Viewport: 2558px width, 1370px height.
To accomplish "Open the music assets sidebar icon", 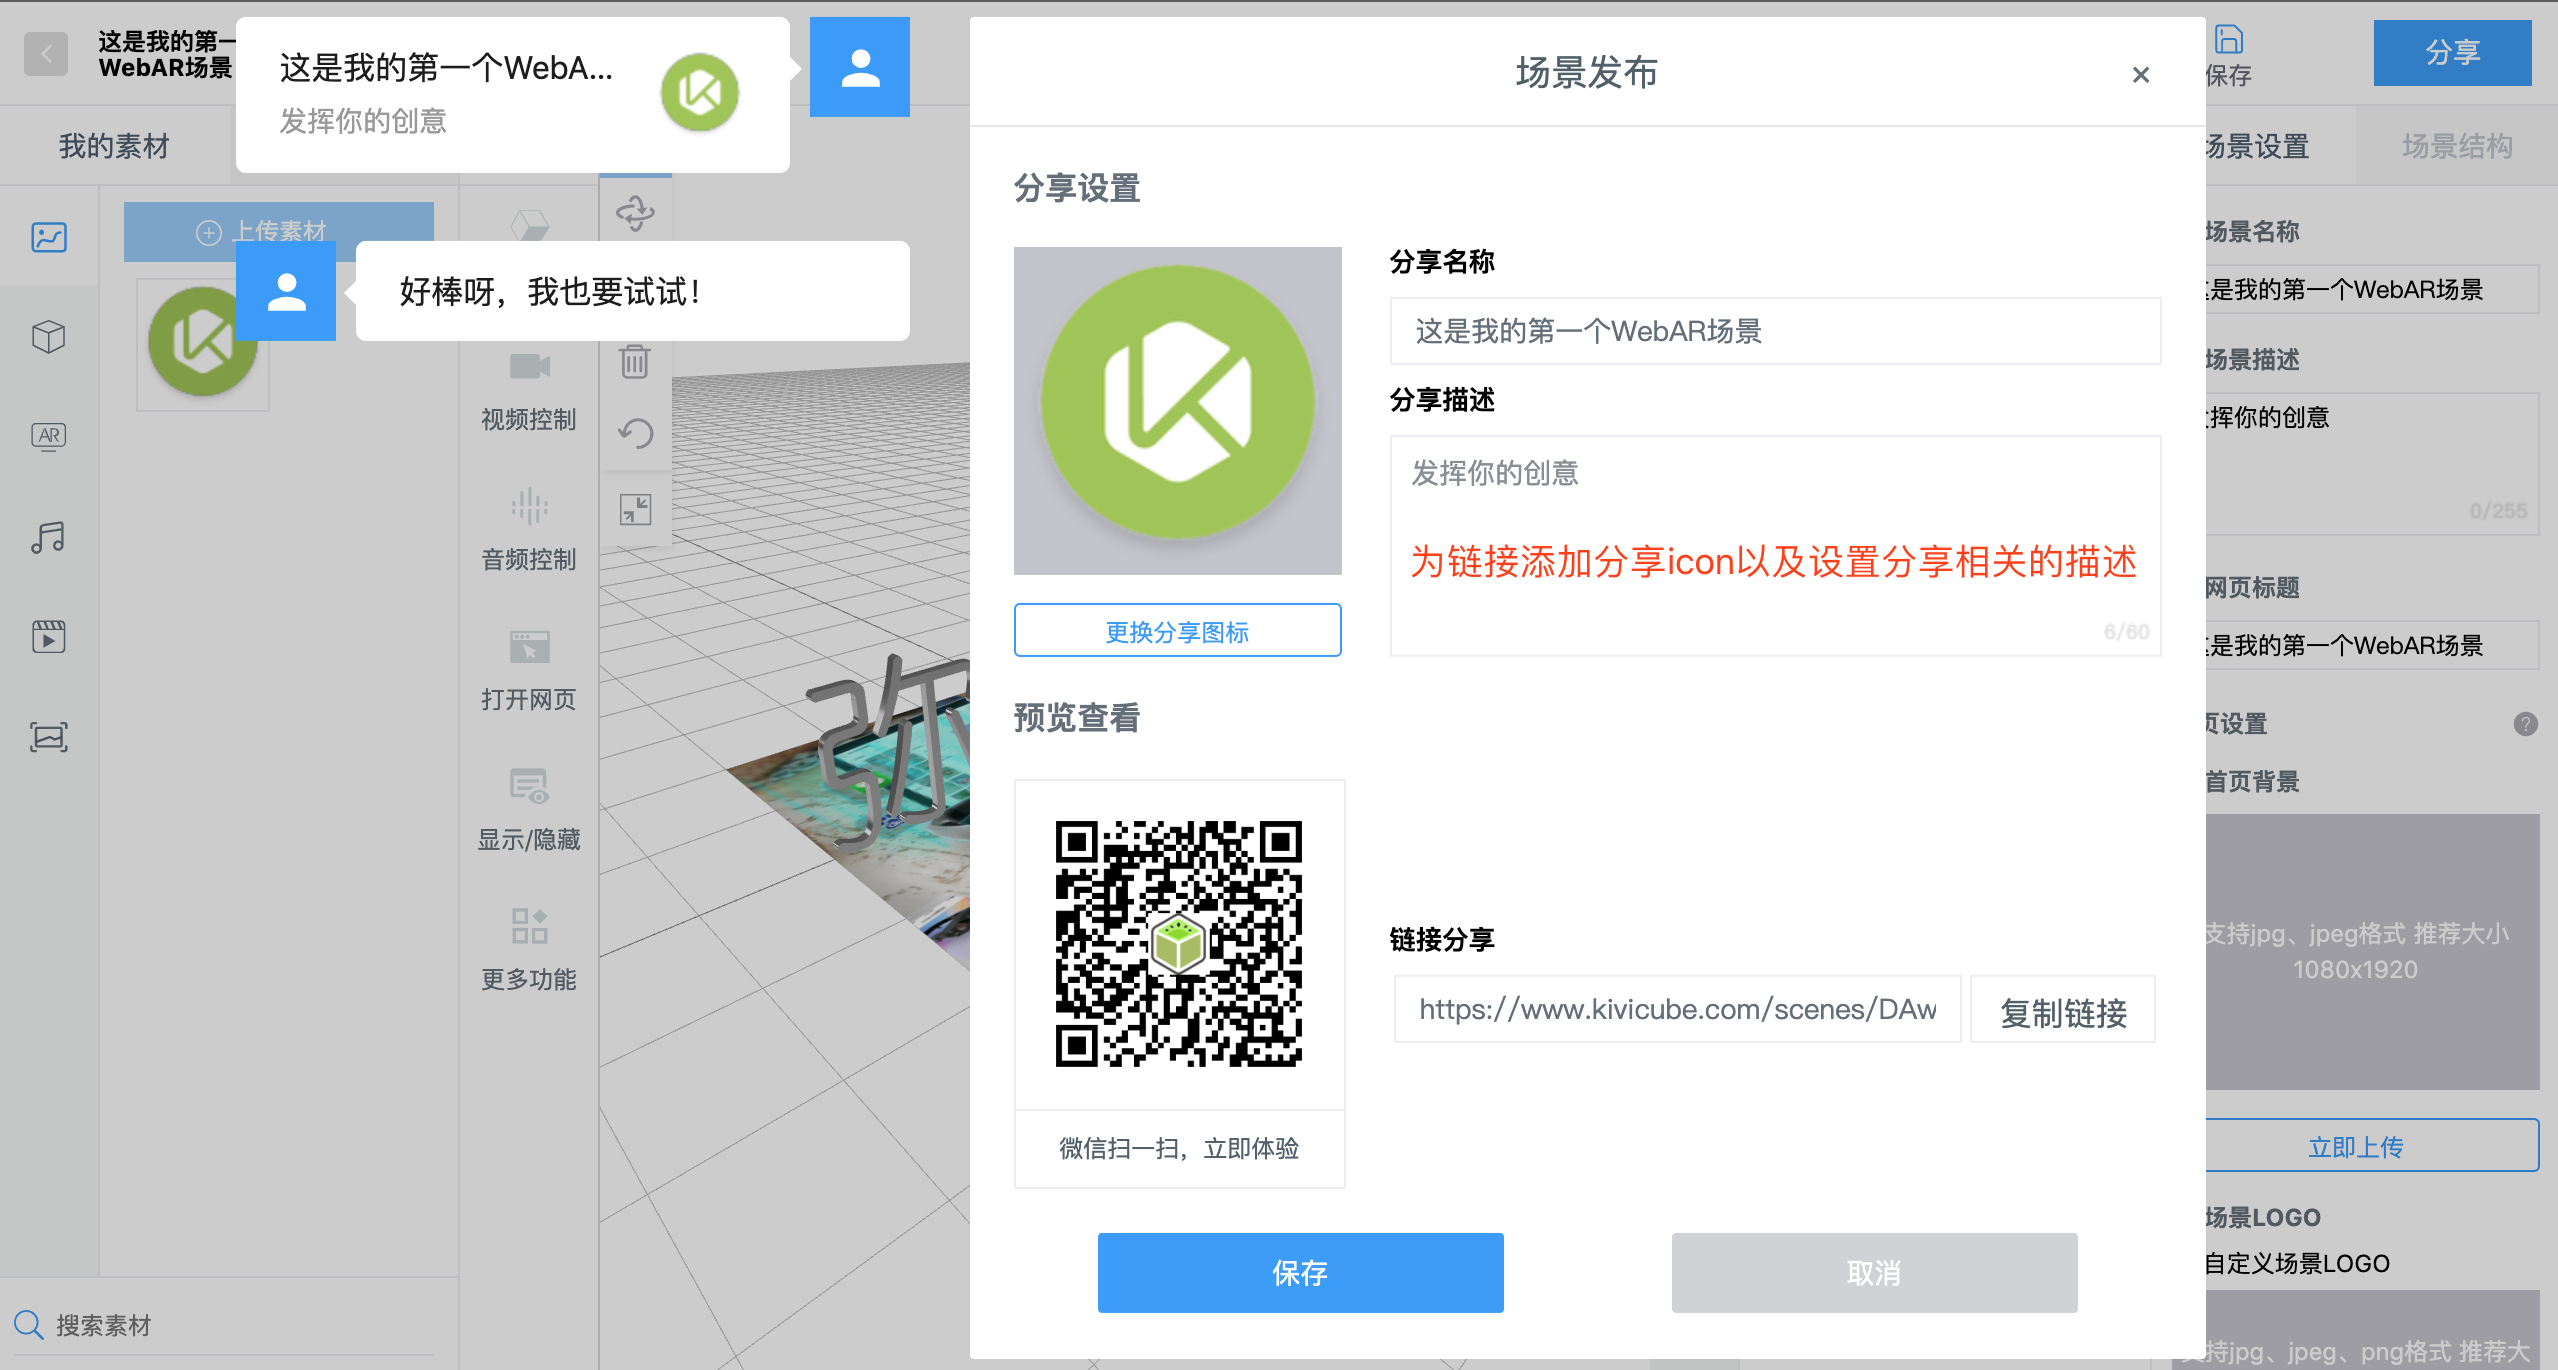I will point(48,537).
